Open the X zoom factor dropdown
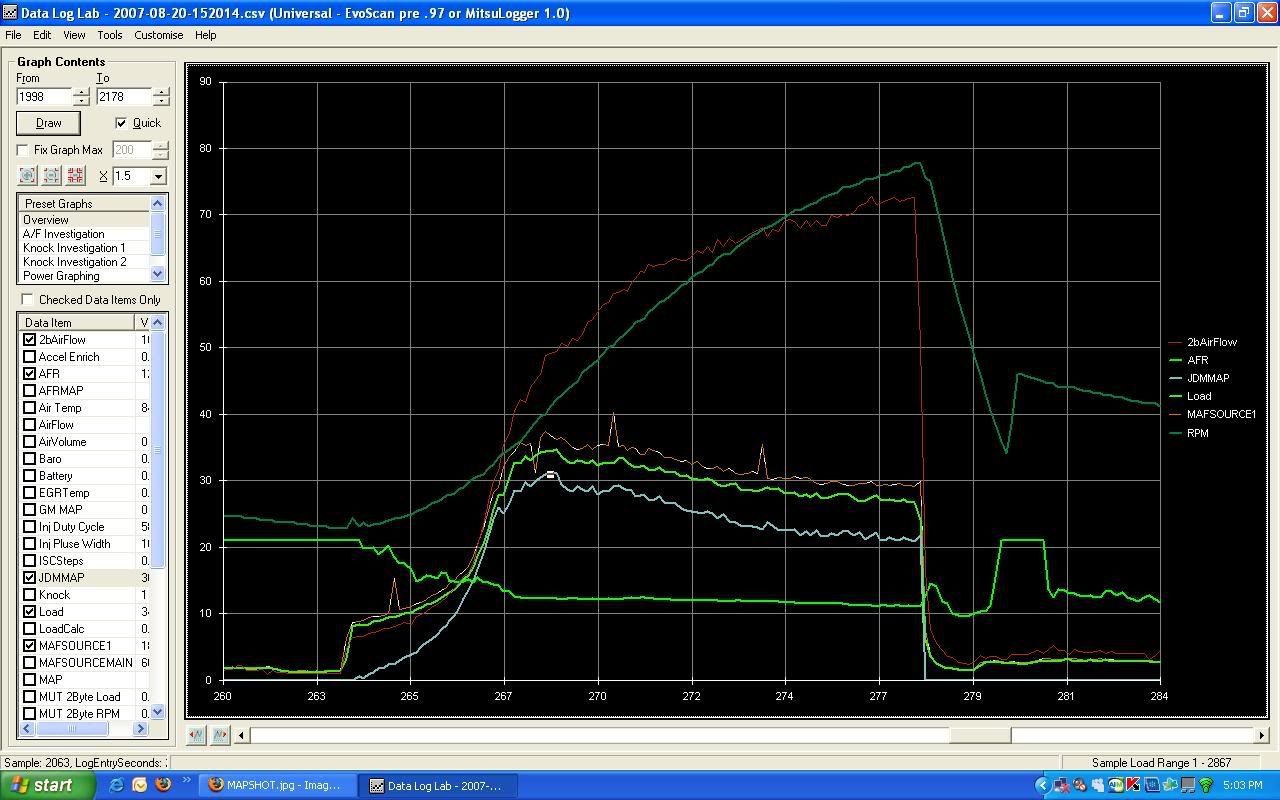 [x=158, y=176]
